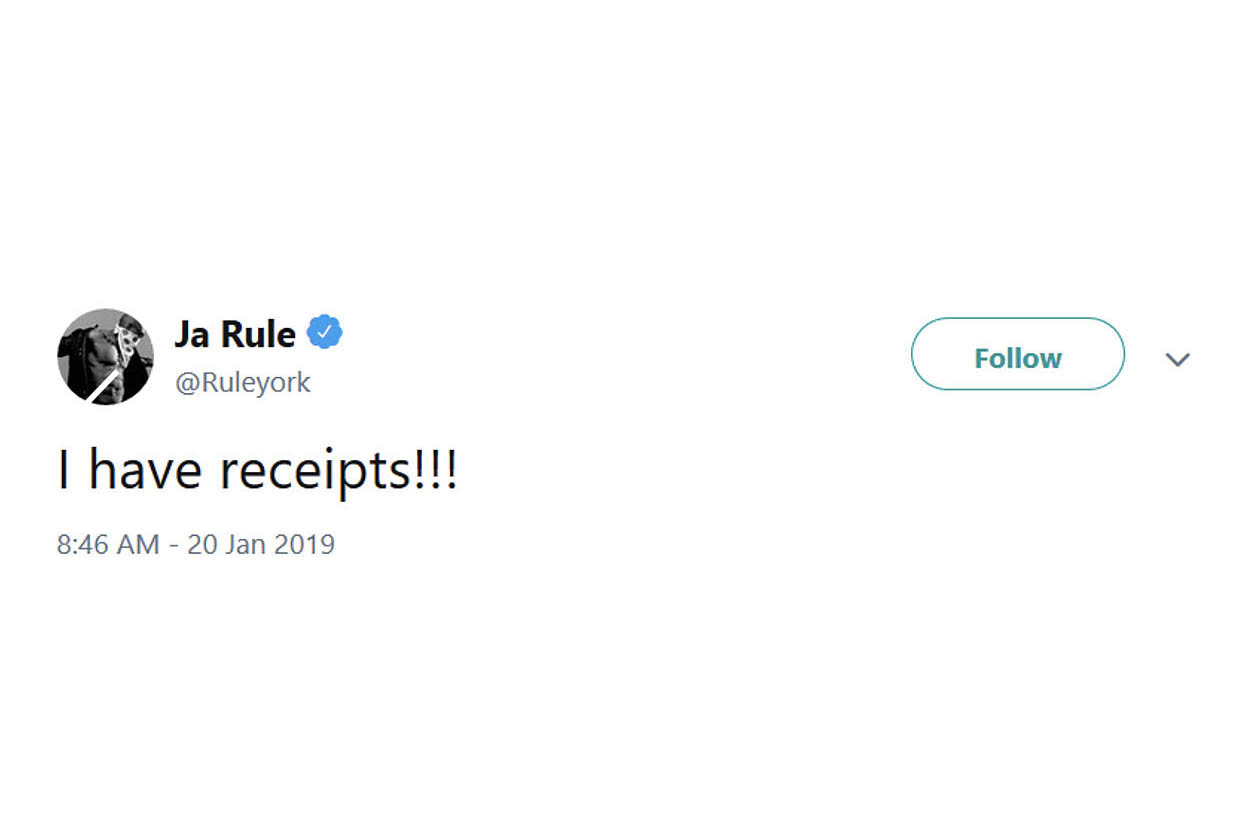Open the tweet timestamp permalink
This screenshot has height=821, width=1242.
click(196, 545)
